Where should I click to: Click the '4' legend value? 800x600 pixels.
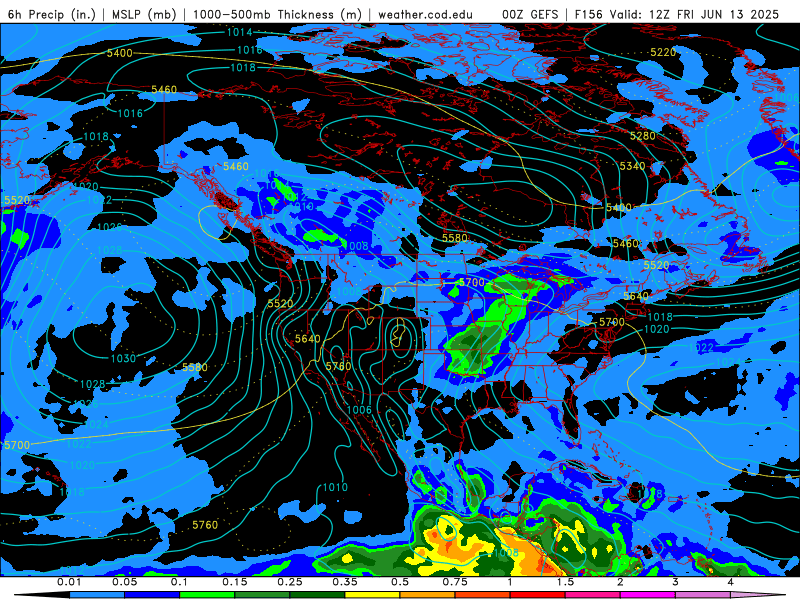731,582
